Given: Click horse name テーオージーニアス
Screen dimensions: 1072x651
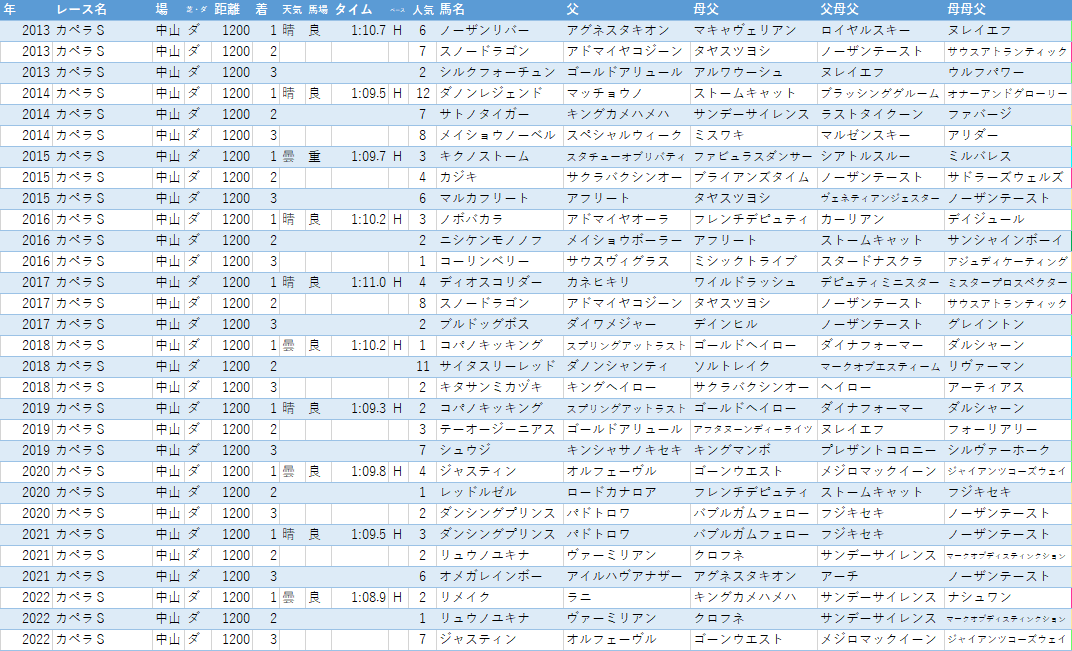Looking at the screenshot, I should pos(497,429).
